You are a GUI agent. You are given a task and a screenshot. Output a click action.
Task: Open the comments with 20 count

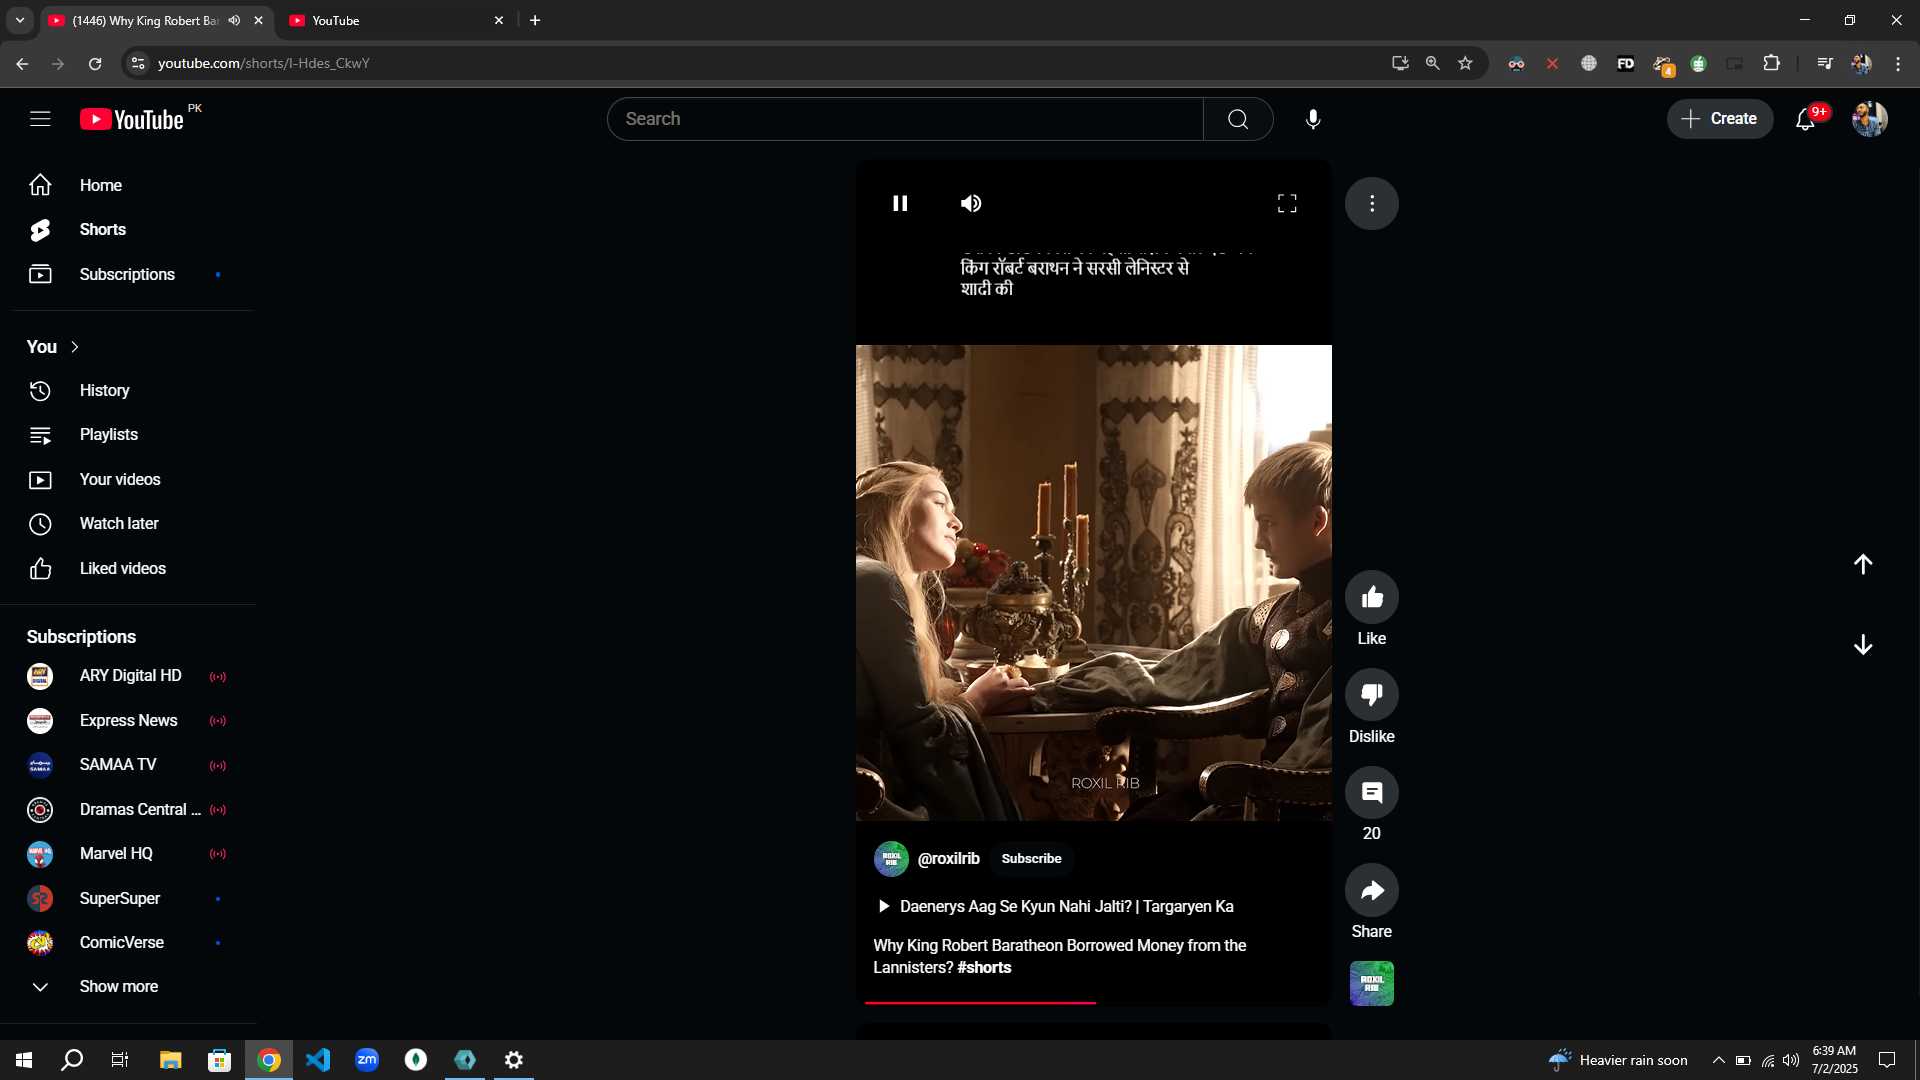tap(1372, 792)
